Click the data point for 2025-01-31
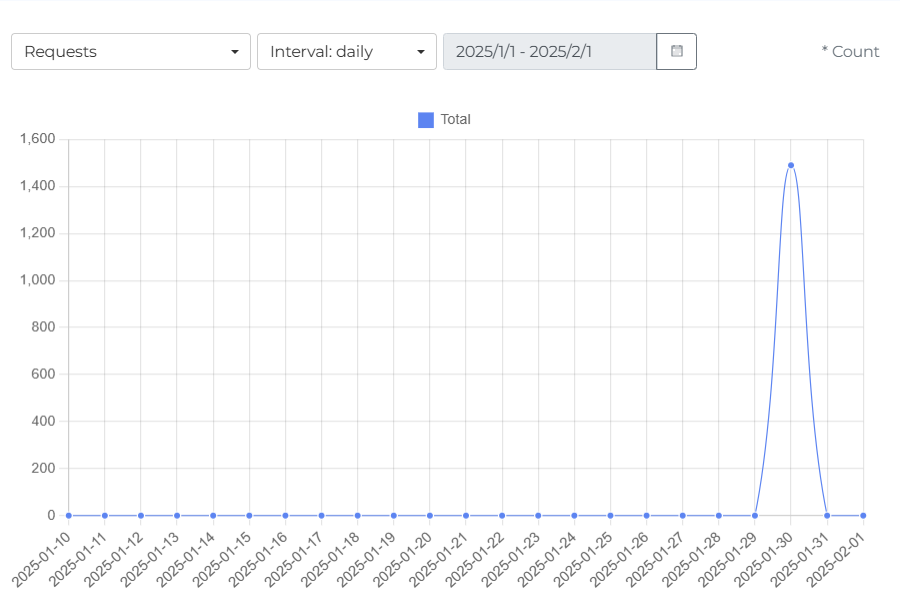Viewport: 900px width, 610px height. point(827,516)
